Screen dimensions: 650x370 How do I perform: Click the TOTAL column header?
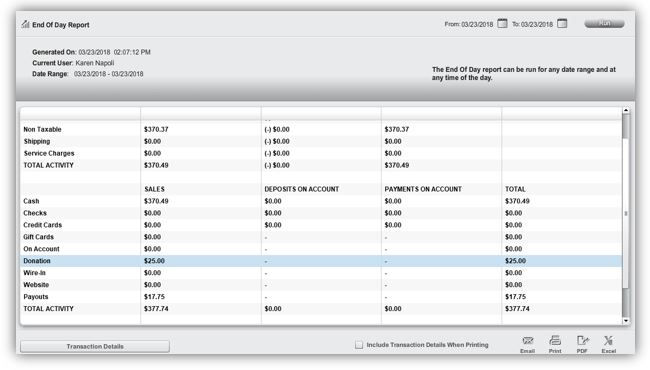click(x=515, y=189)
